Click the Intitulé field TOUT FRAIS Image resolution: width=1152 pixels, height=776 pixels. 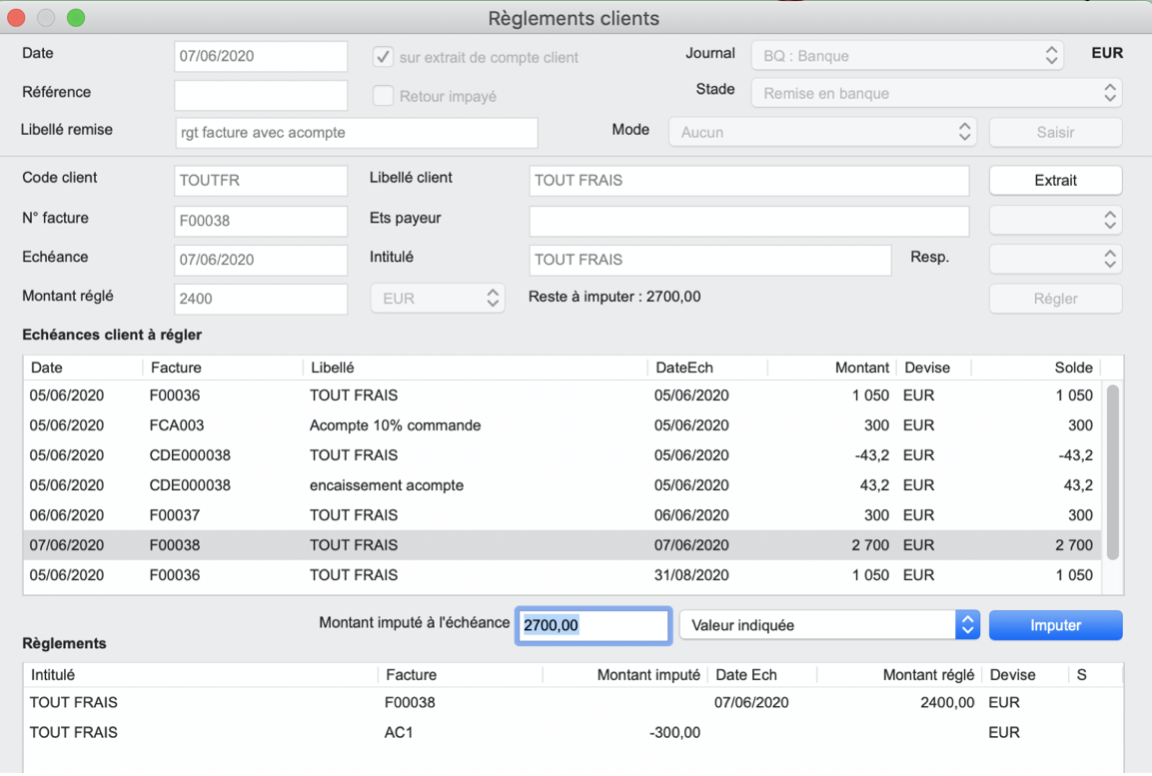tap(710, 260)
